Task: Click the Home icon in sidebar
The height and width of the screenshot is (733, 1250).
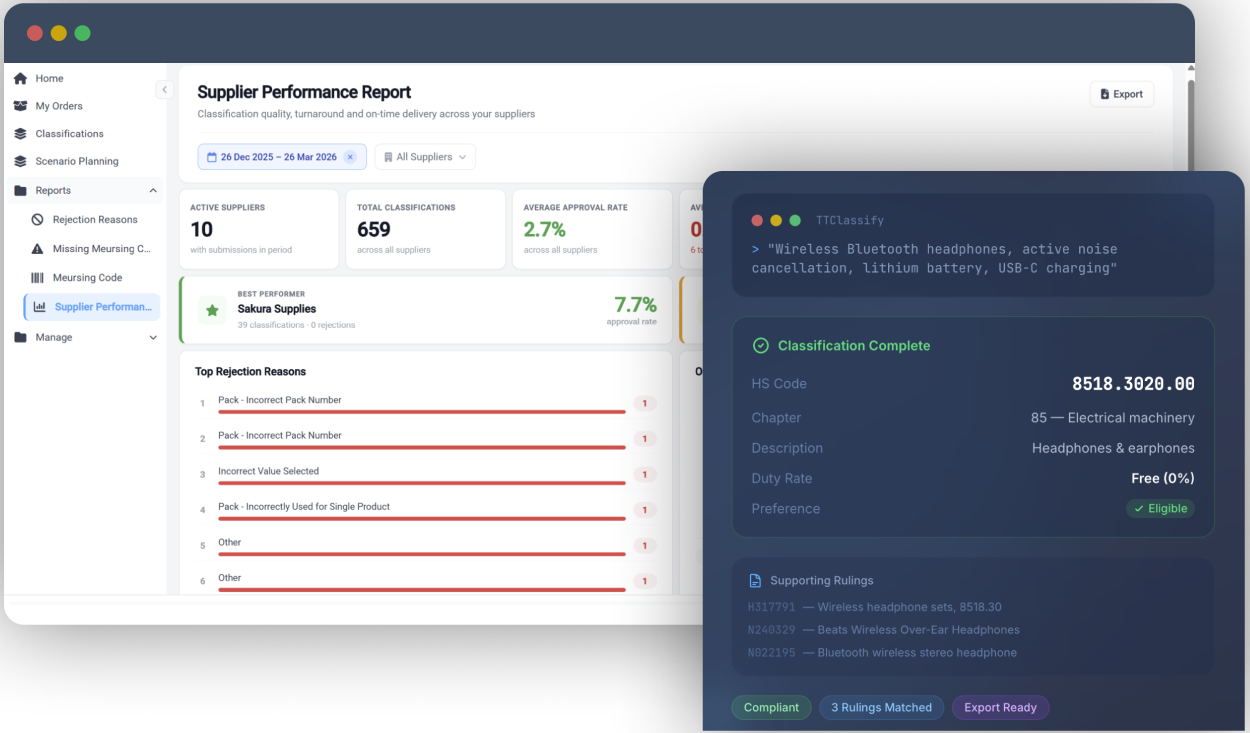Action: pyautogui.click(x=20, y=78)
